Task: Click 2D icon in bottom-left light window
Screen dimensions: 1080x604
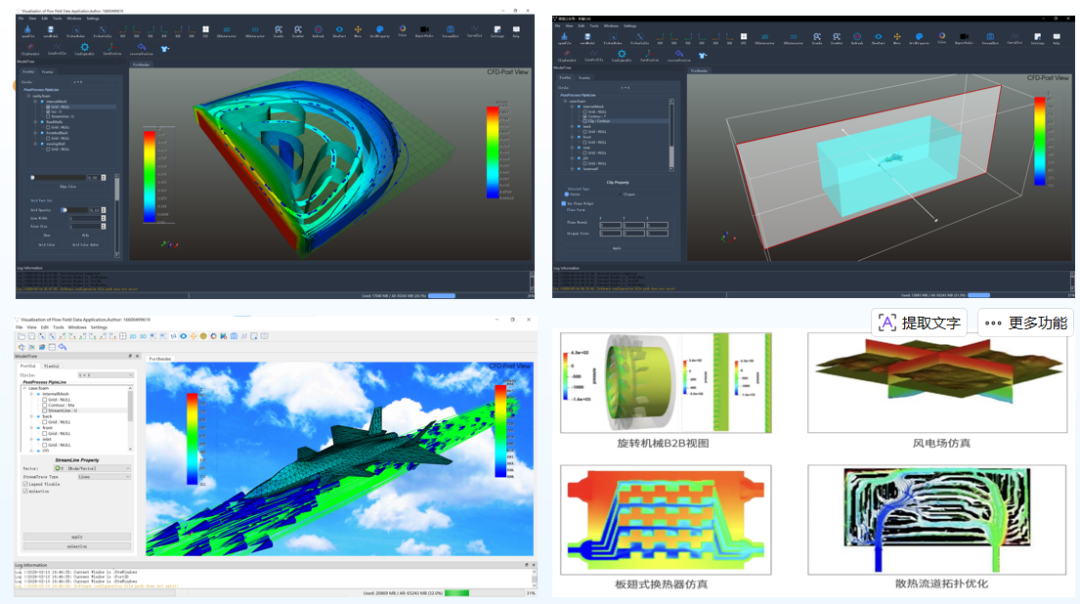Action: [133, 336]
